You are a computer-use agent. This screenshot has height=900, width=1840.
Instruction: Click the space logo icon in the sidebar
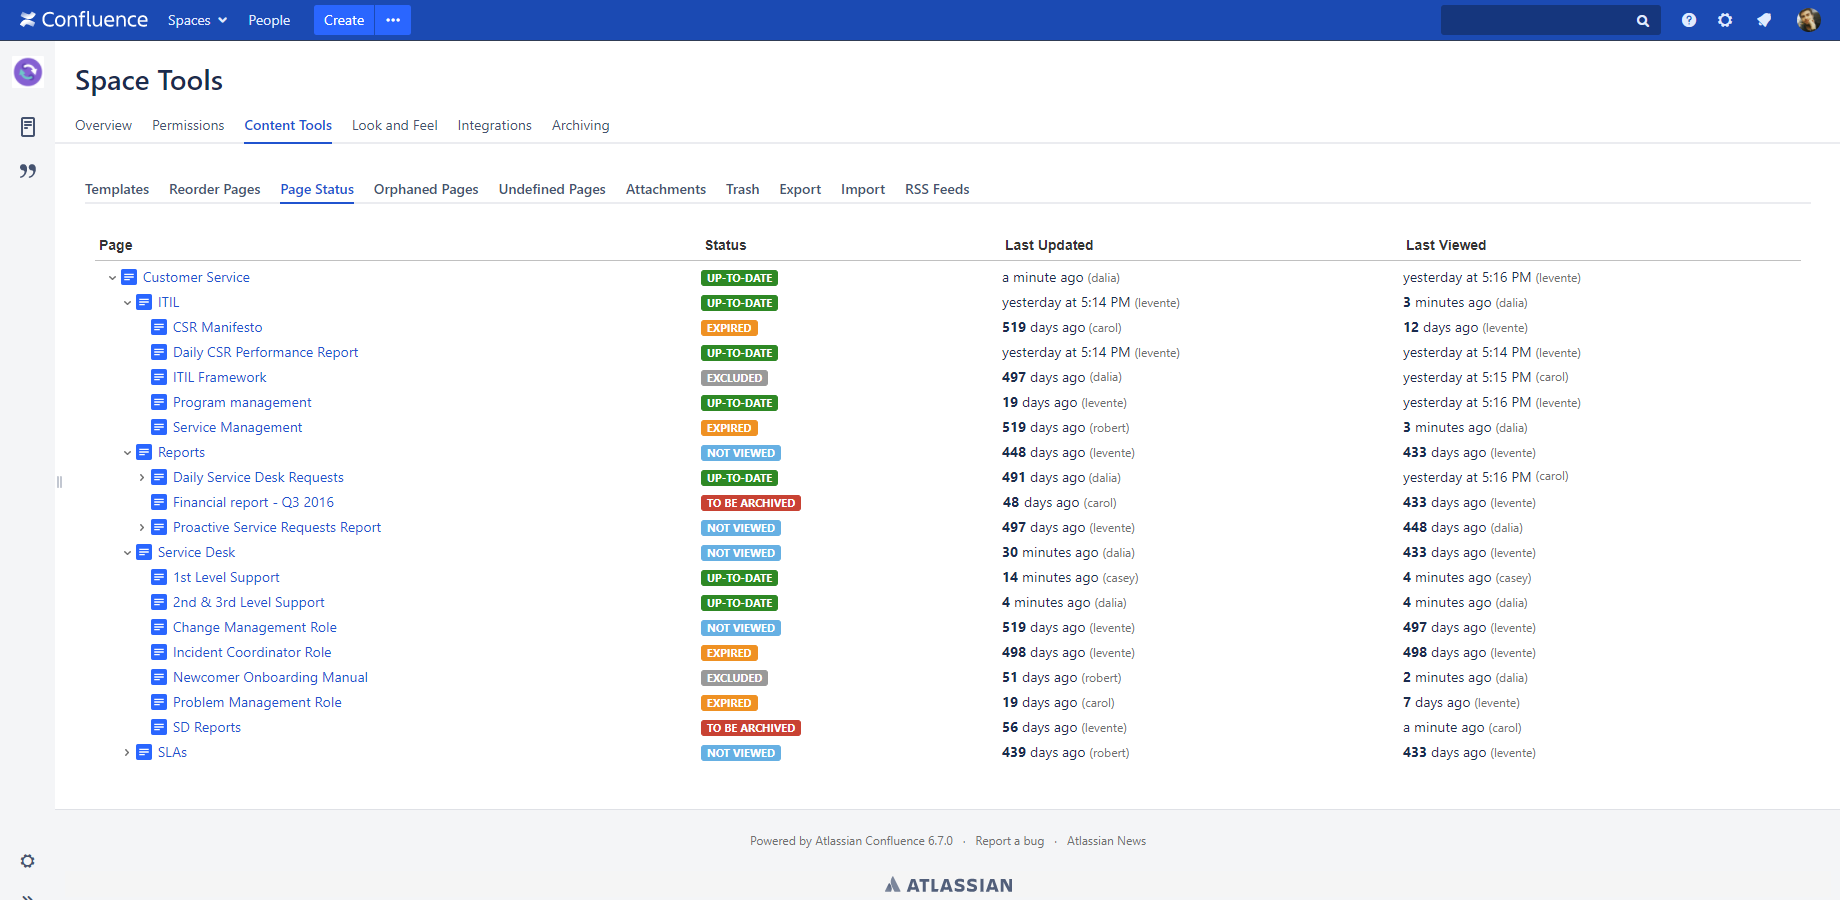click(x=27, y=72)
